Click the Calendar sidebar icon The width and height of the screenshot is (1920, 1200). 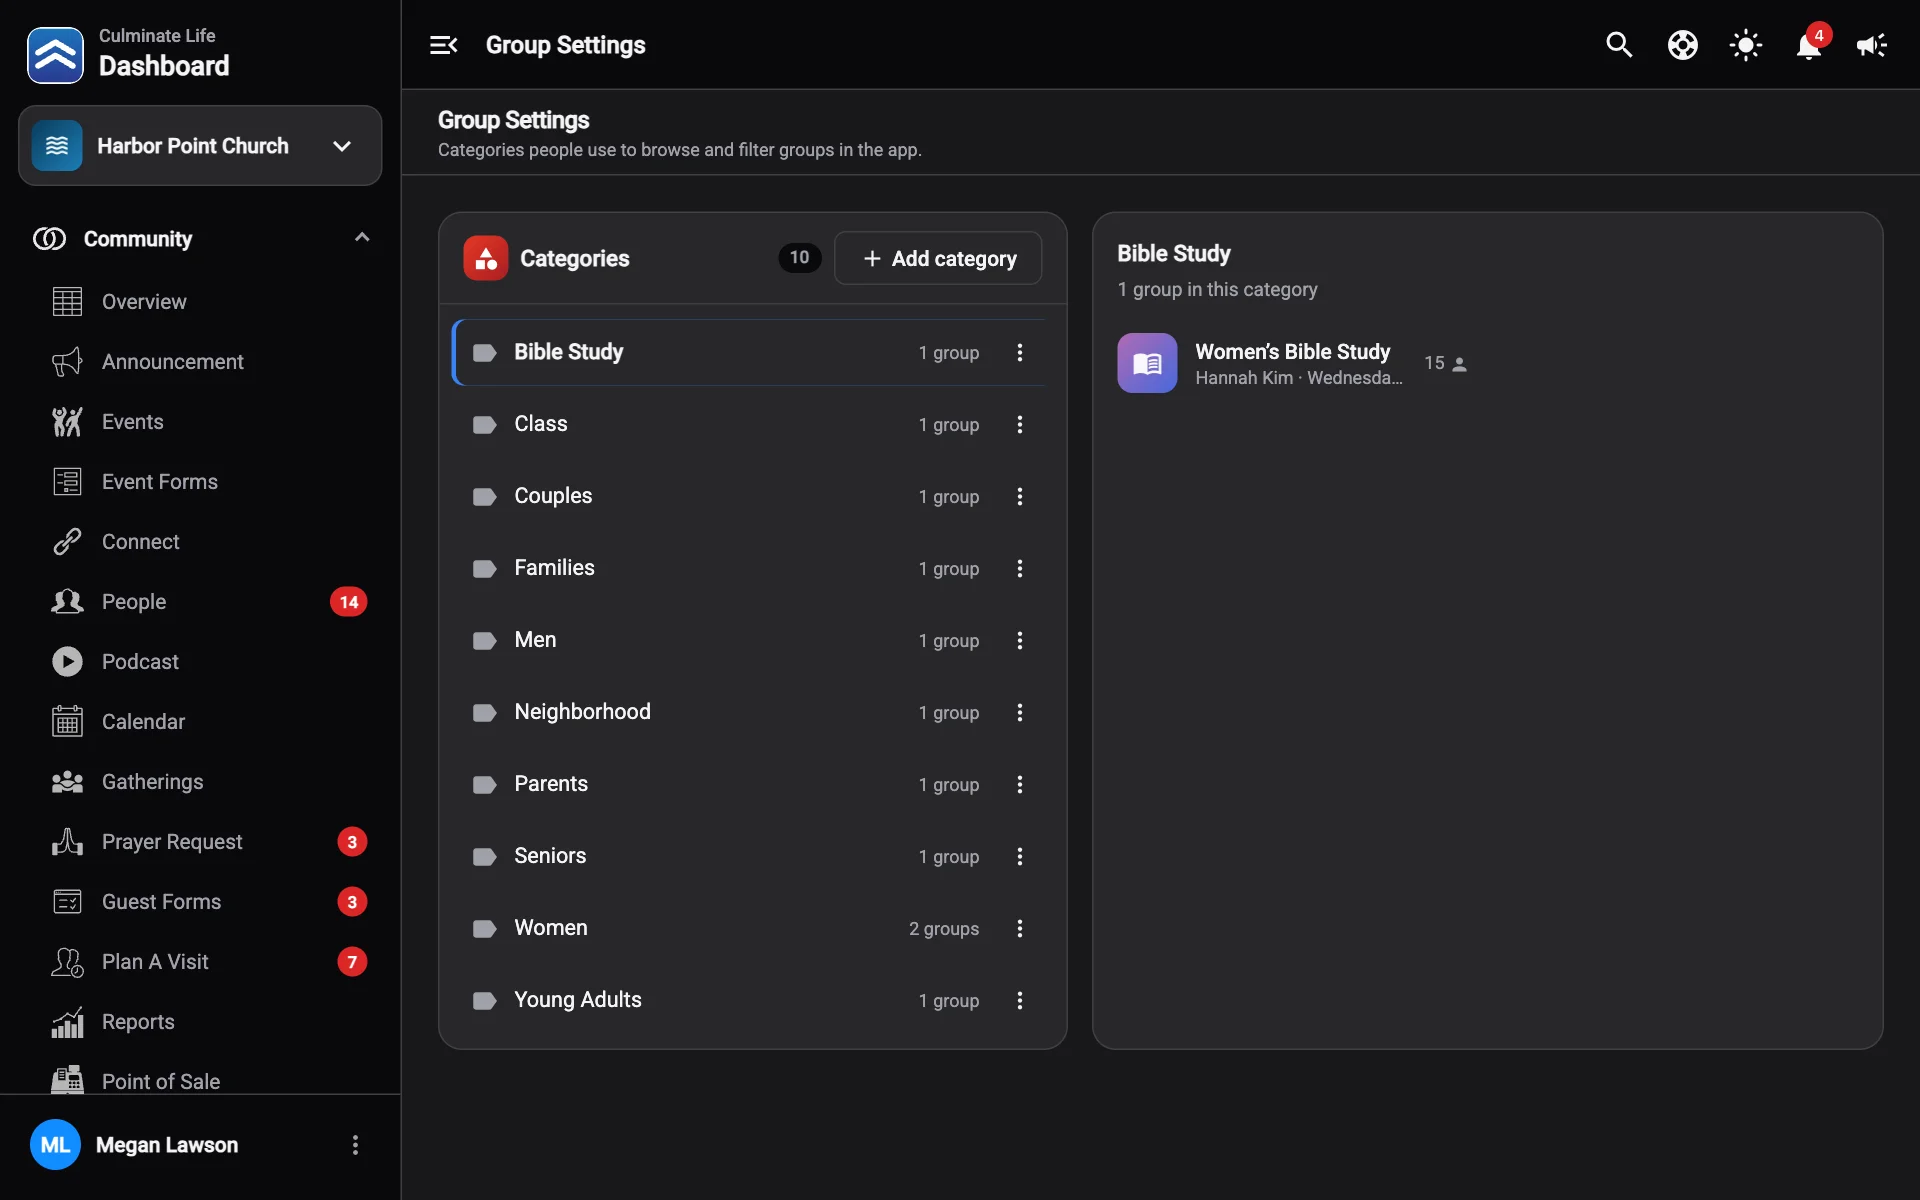[67, 722]
